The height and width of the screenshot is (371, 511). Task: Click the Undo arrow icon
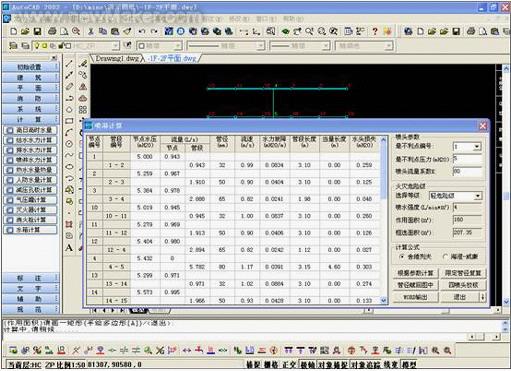[142, 31]
